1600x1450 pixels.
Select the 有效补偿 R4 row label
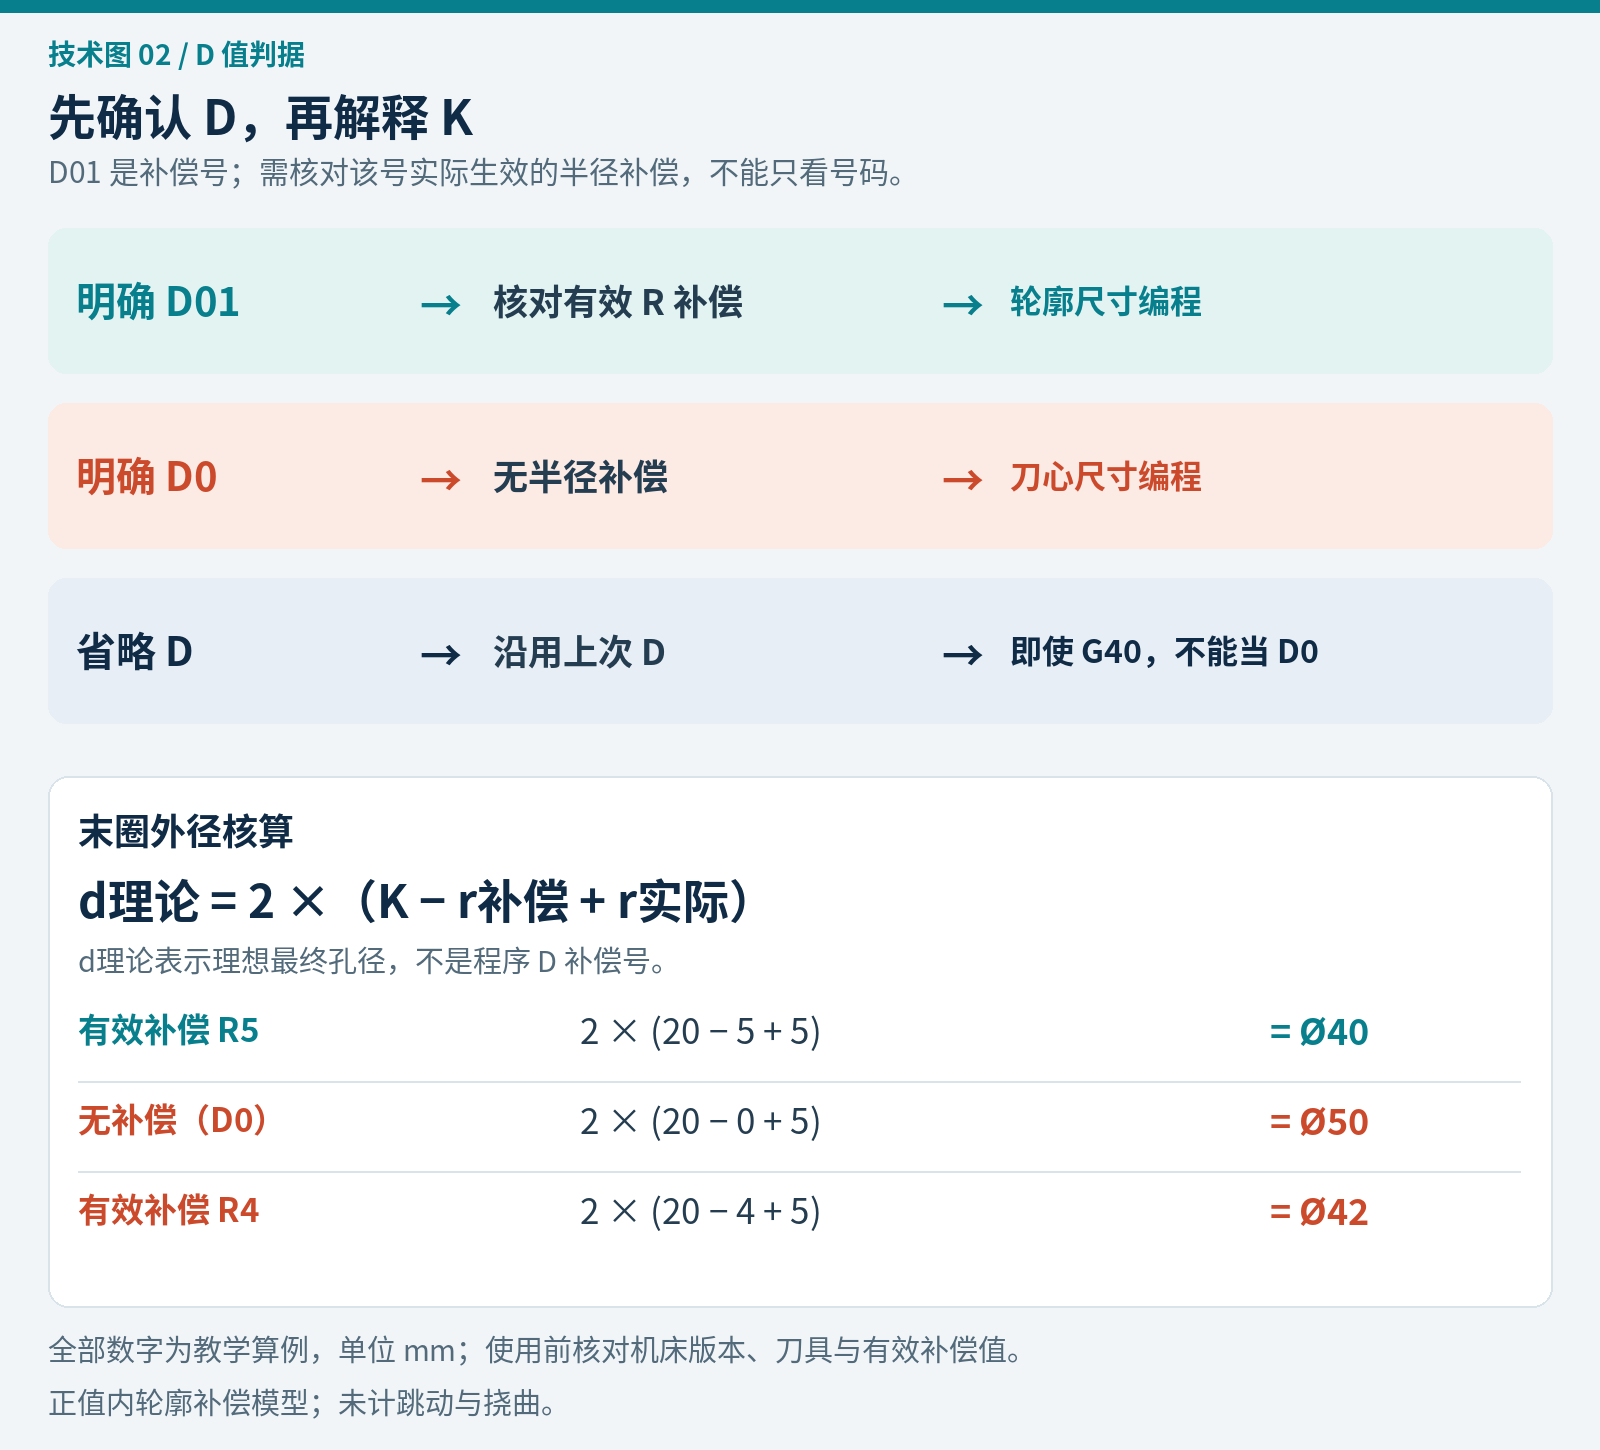pyautogui.click(x=168, y=1210)
